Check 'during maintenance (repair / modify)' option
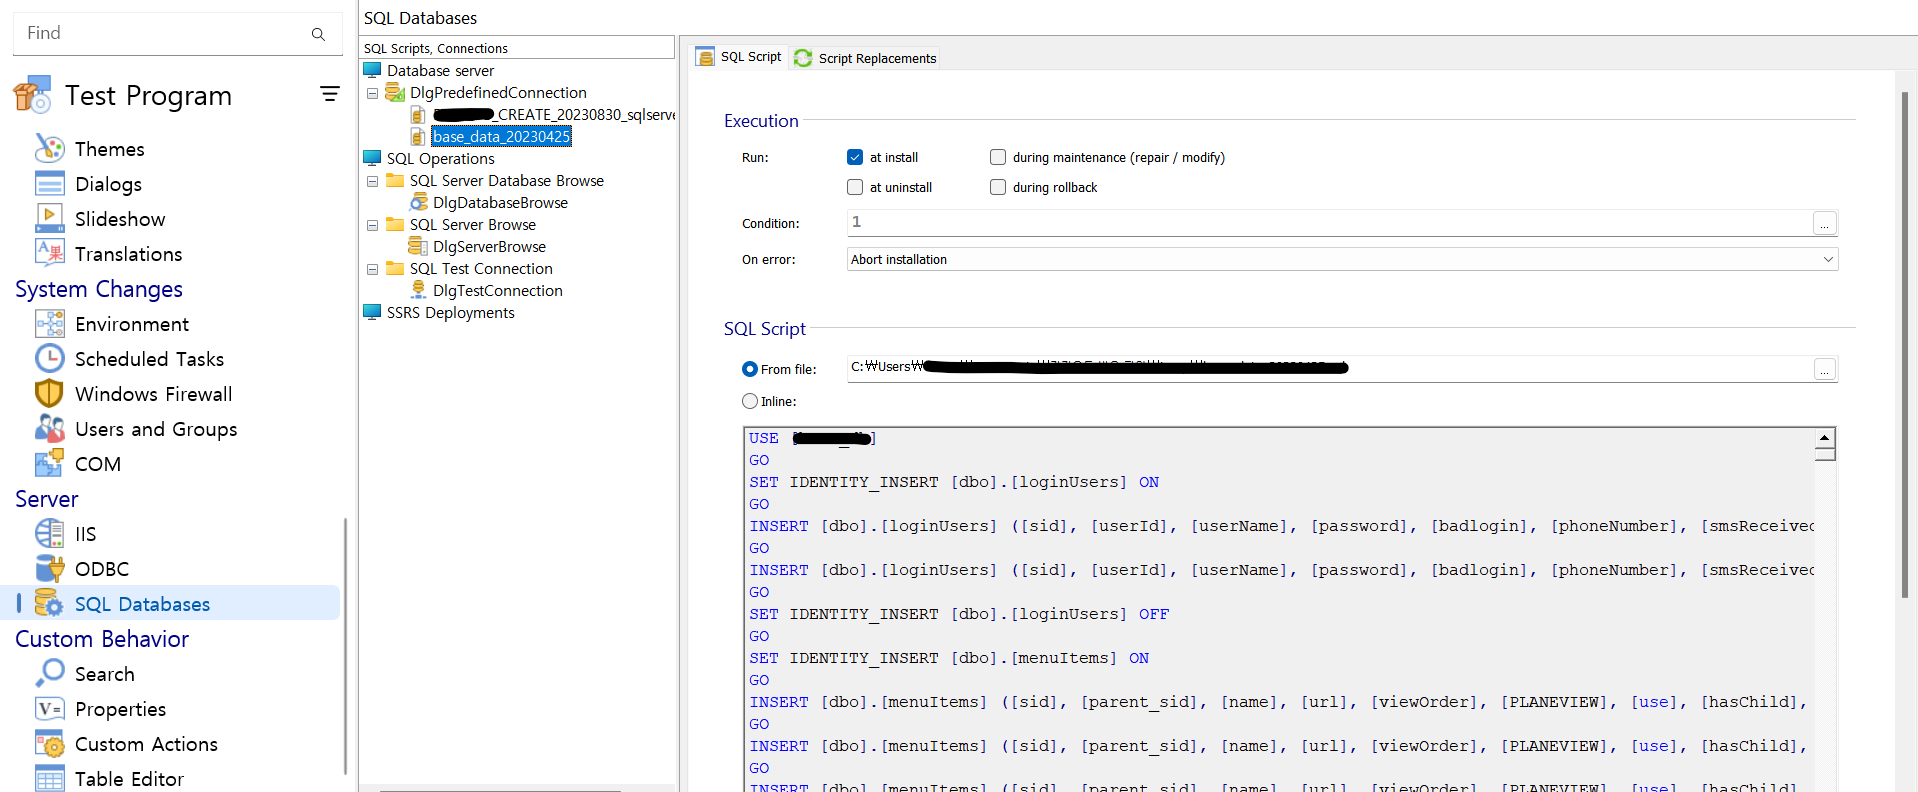The width and height of the screenshot is (1918, 792). (x=998, y=157)
